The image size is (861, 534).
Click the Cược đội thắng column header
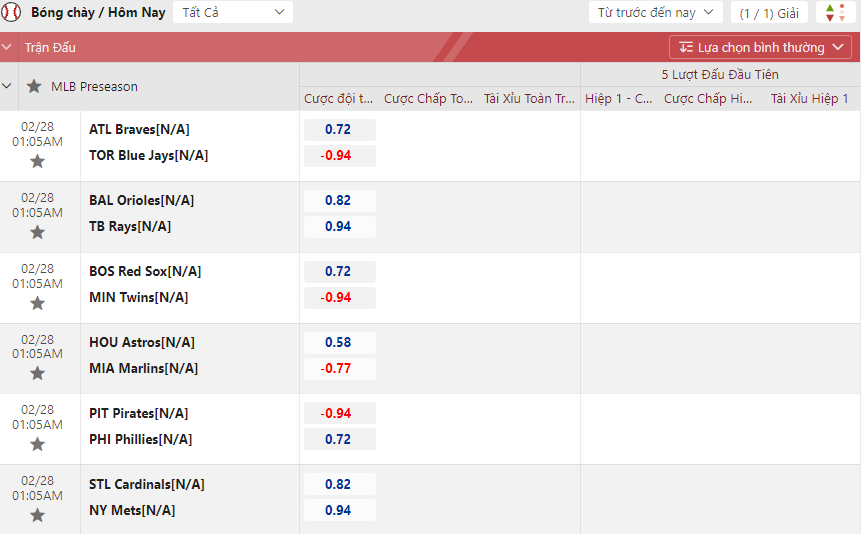[x=339, y=99]
